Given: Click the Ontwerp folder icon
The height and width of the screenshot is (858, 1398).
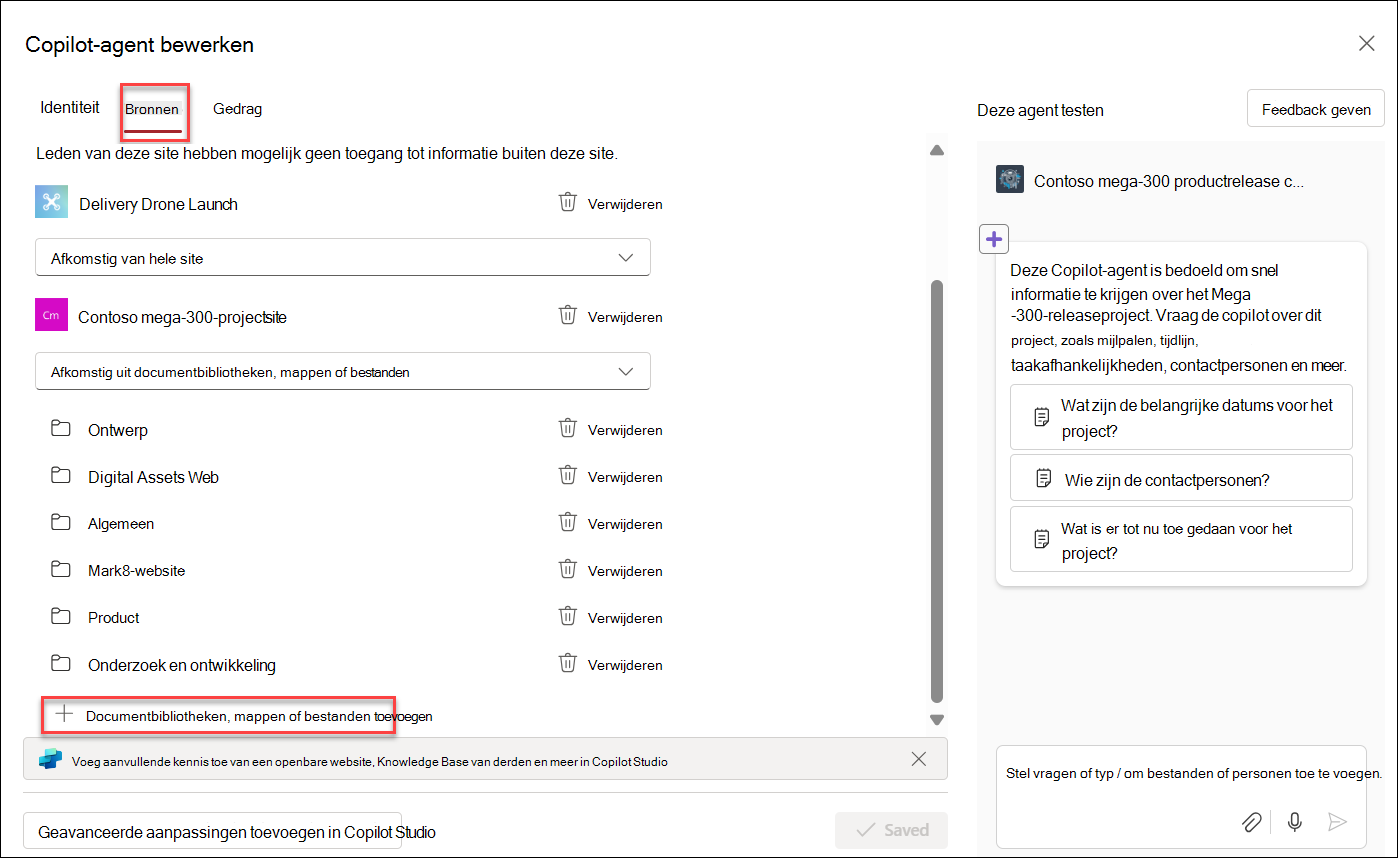Looking at the screenshot, I should click(x=61, y=429).
